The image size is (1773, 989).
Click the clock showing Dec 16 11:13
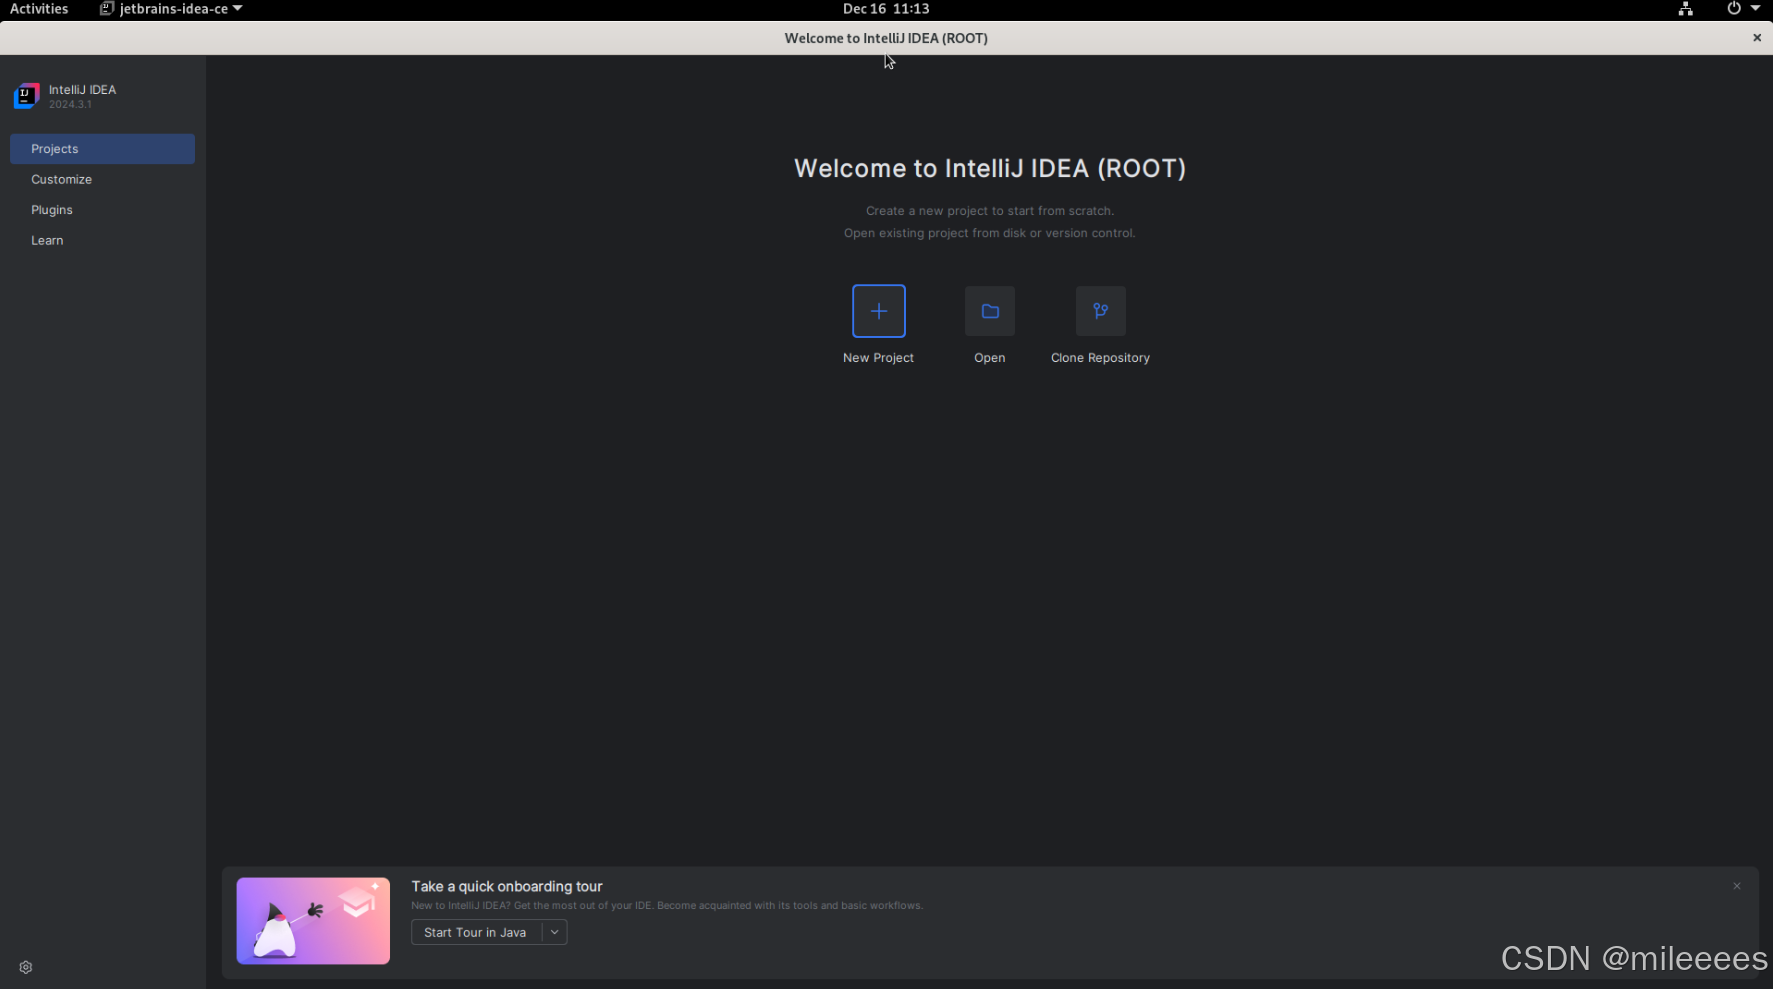click(885, 8)
